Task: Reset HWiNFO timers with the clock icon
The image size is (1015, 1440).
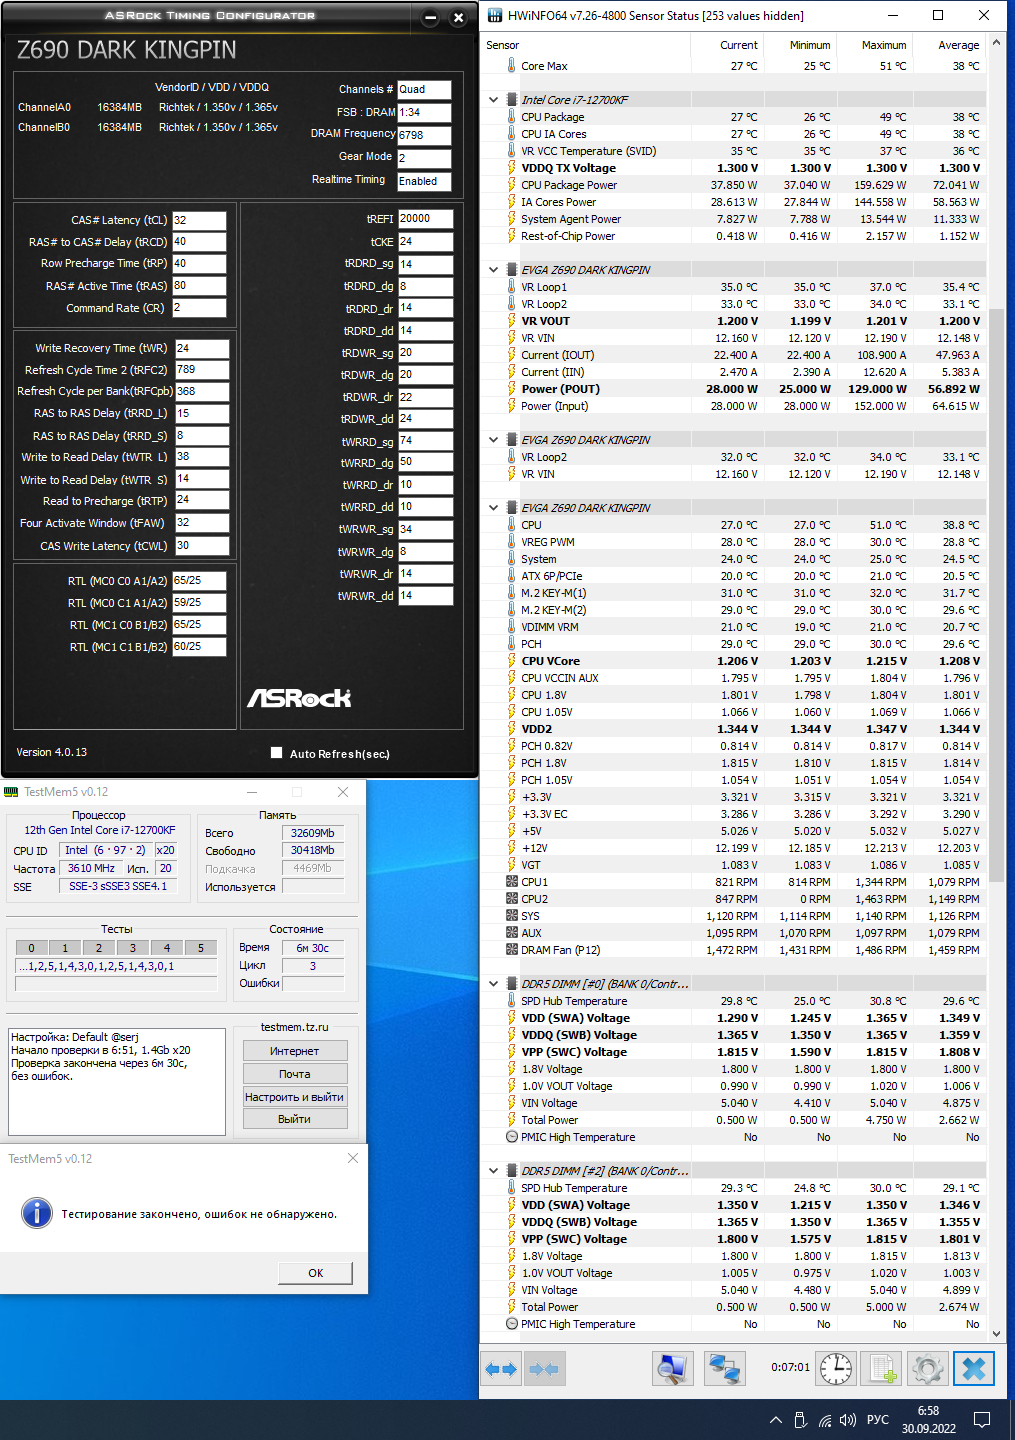Action: [x=836, y=1369]
